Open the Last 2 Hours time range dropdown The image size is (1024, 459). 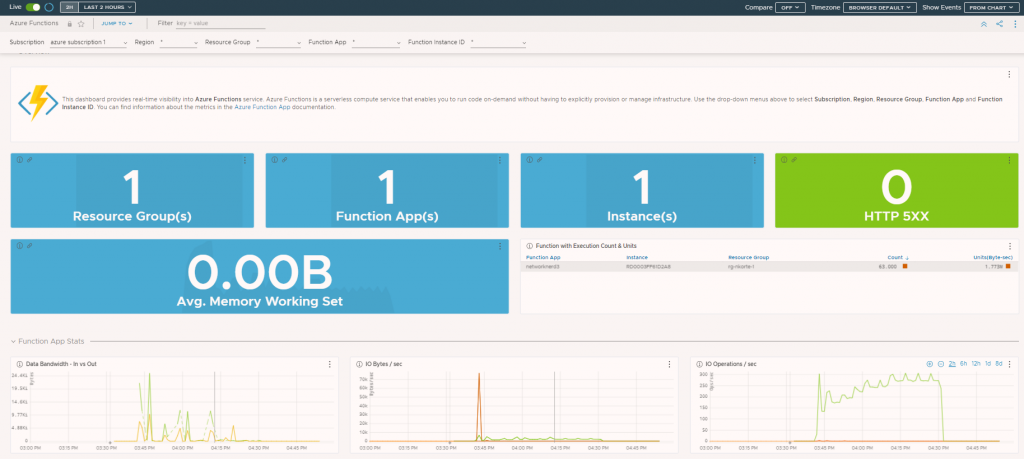click(x=106, y=7)
